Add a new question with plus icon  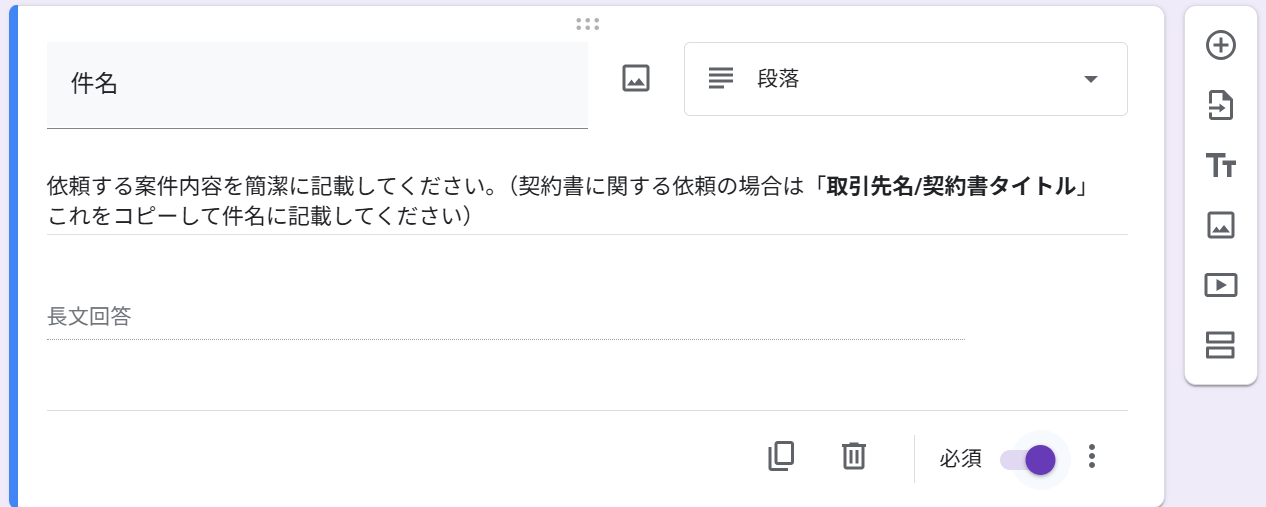point(1221,45)
